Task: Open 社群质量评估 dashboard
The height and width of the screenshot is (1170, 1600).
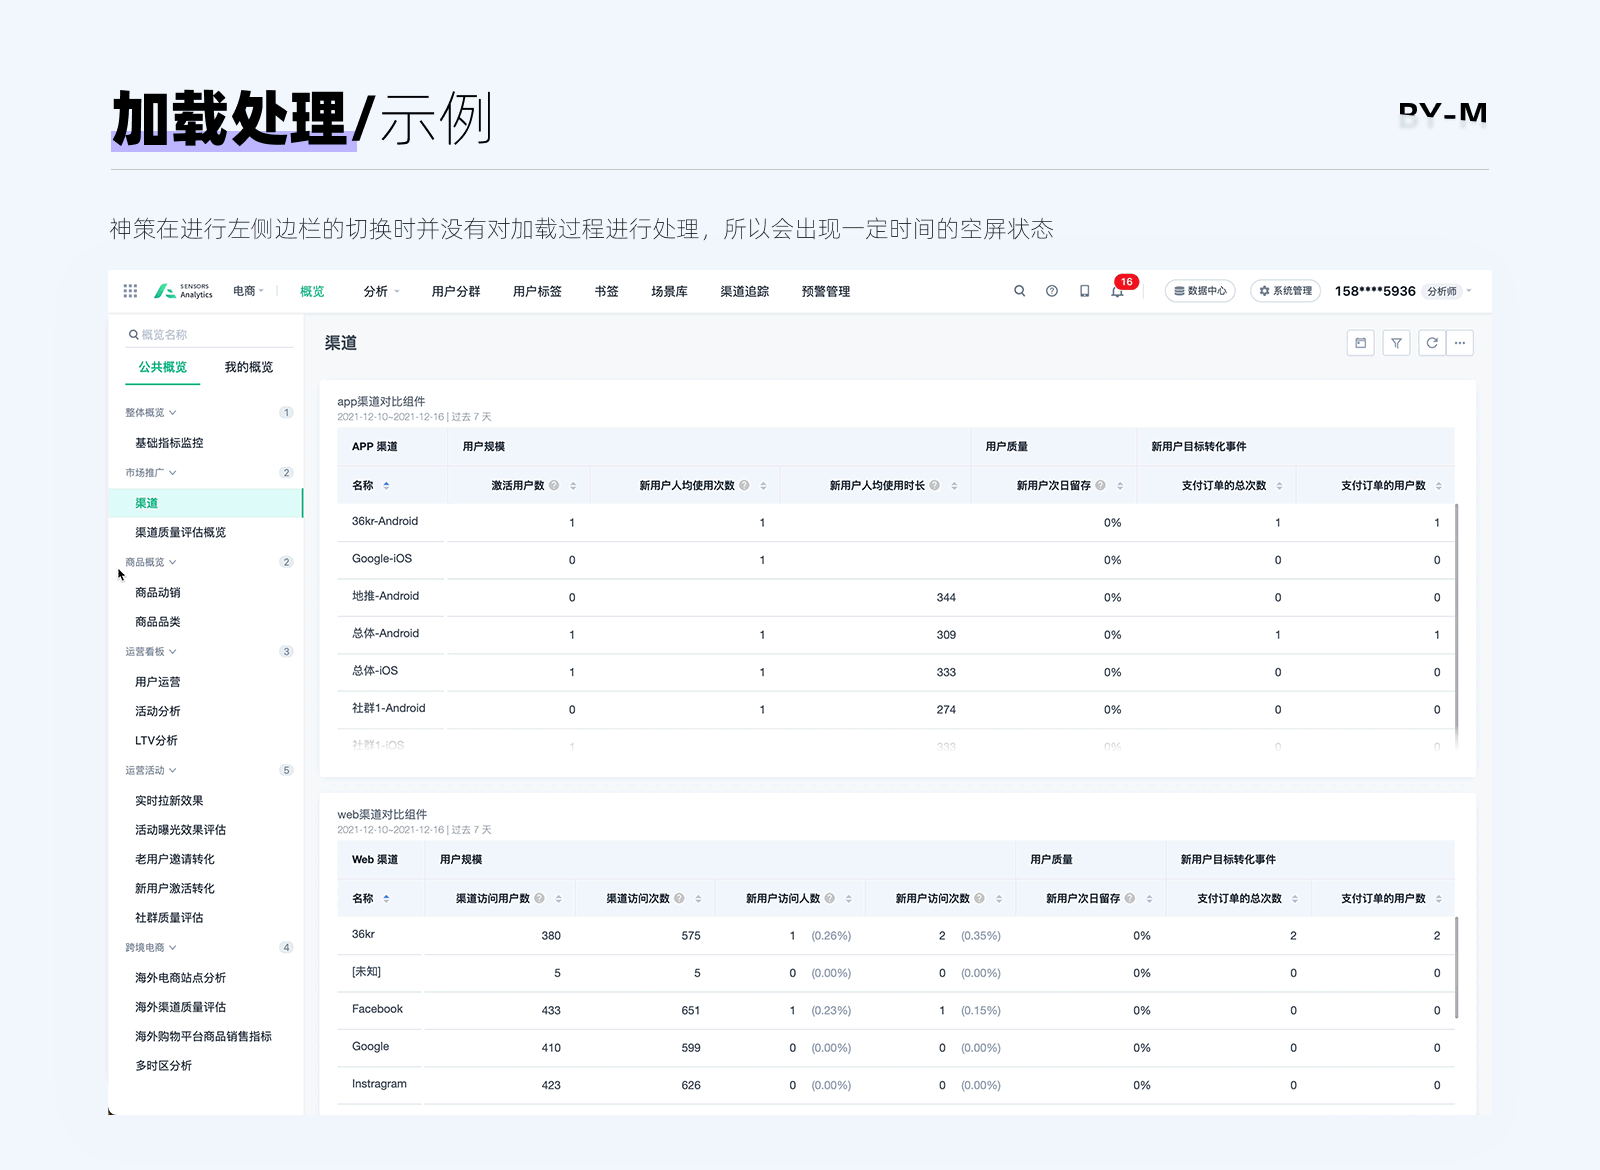Action: [x=169, y=918]
